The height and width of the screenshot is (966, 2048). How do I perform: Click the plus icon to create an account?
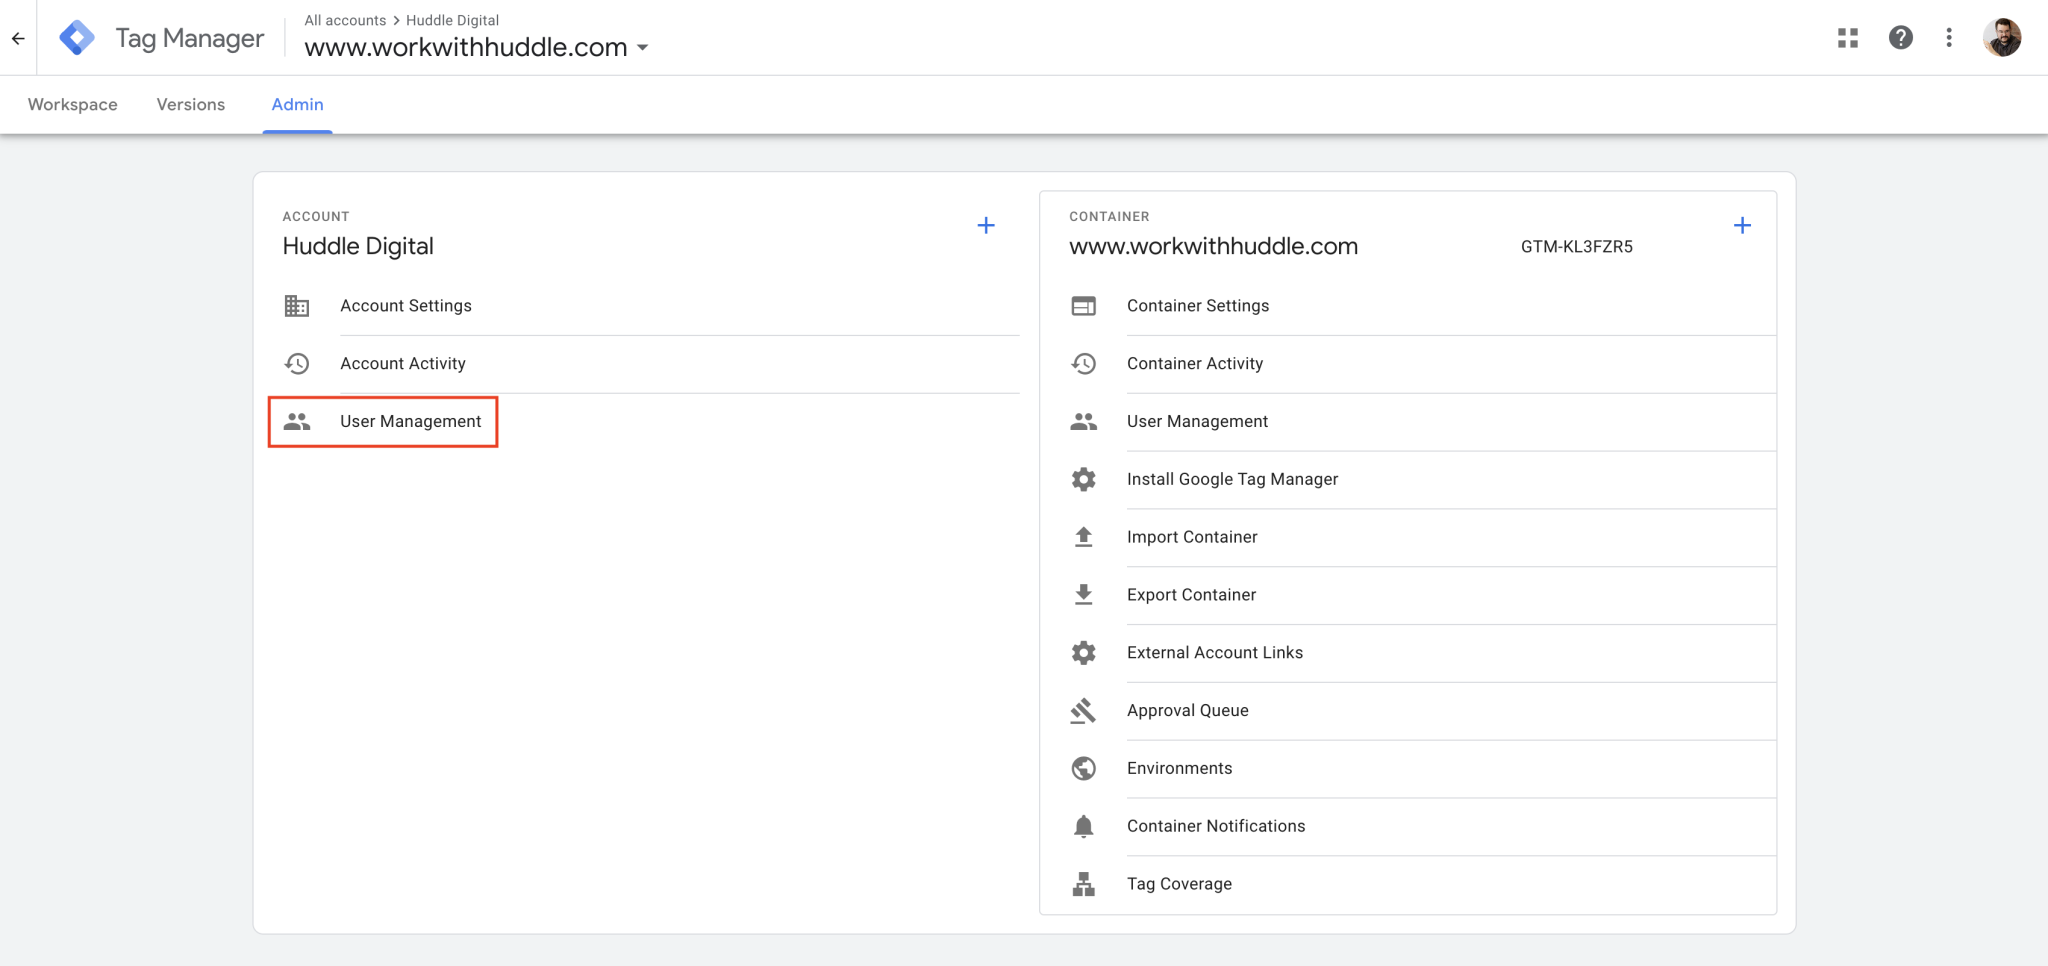click(x=986, y=226)
